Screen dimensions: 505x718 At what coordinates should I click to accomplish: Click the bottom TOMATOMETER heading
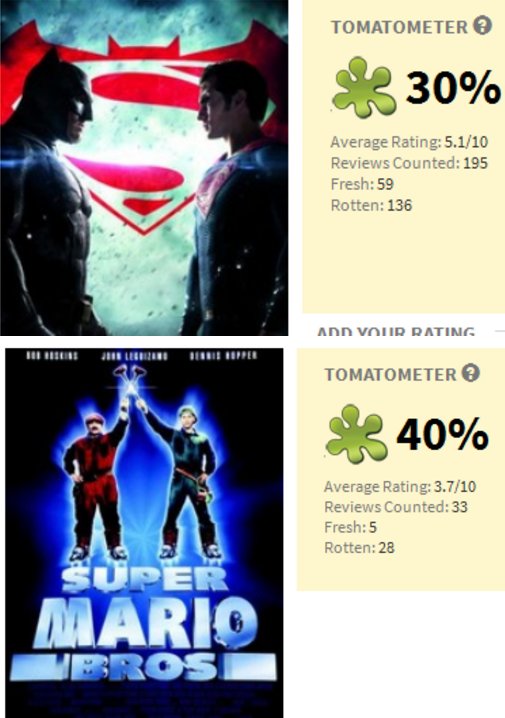(391, 375)
